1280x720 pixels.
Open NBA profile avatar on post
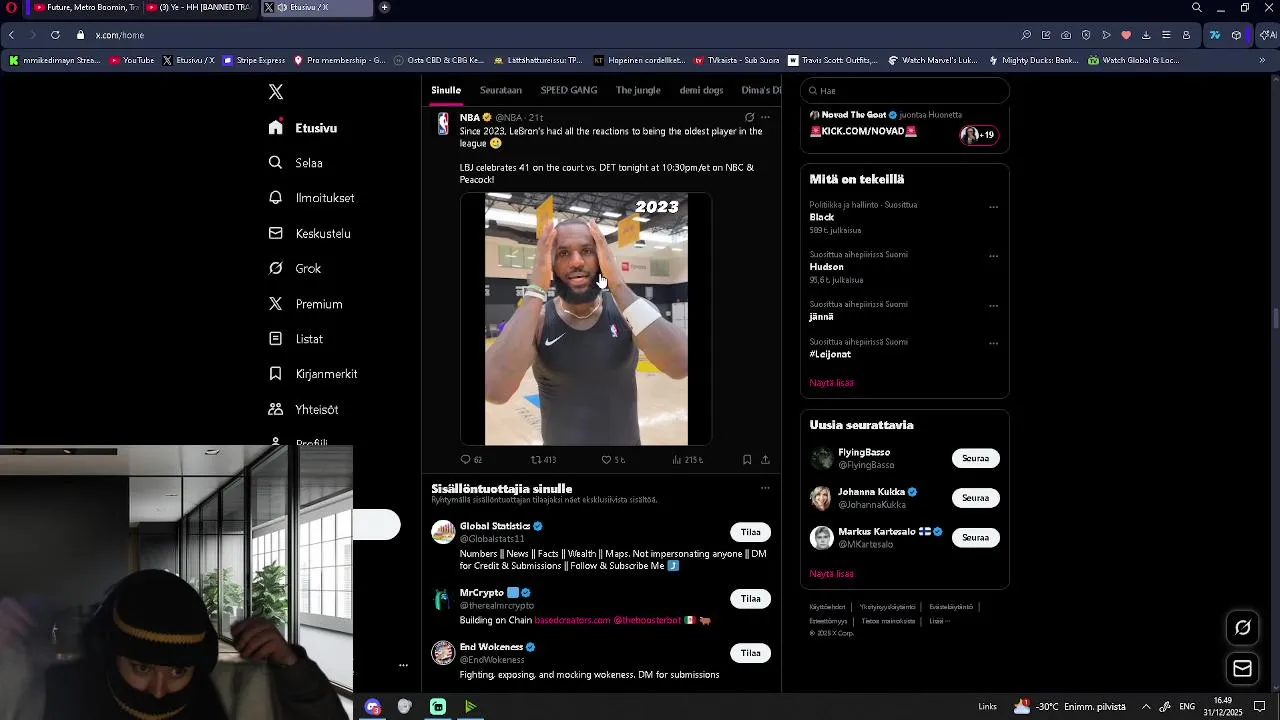point(443,124)
